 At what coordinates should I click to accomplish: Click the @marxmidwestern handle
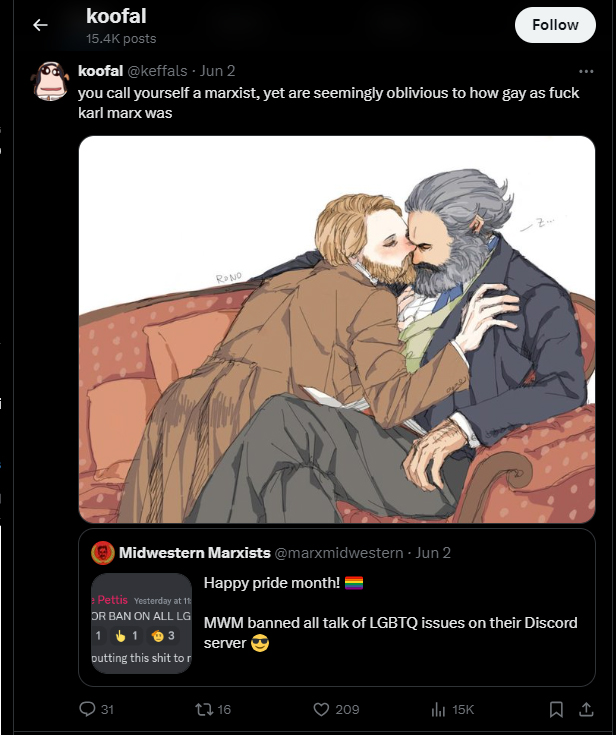[338, 553]
